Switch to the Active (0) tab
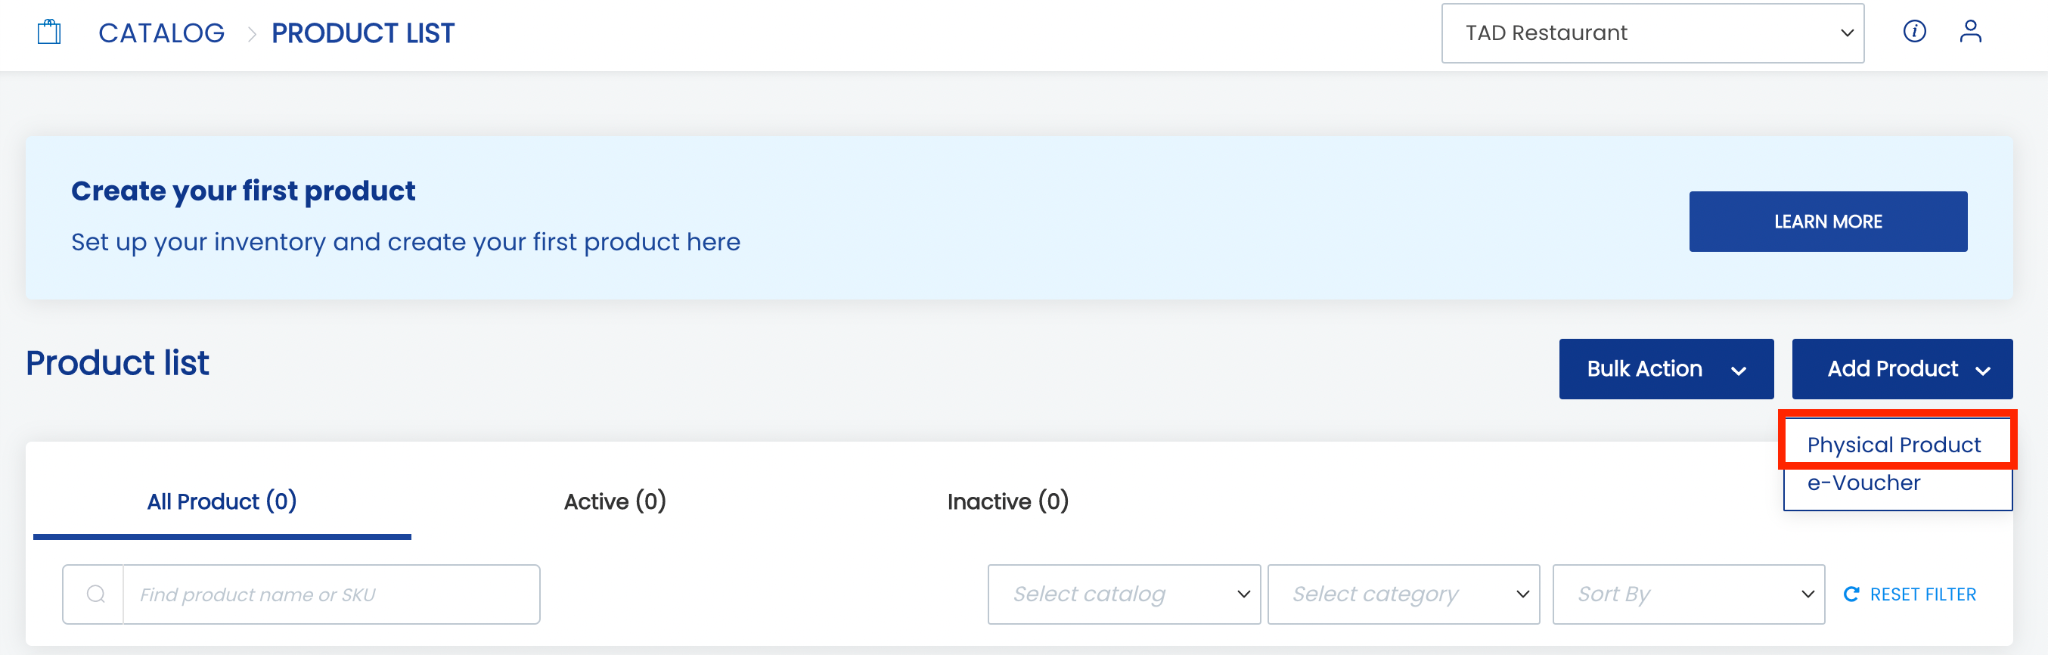2048x655 pixels. 615,501
